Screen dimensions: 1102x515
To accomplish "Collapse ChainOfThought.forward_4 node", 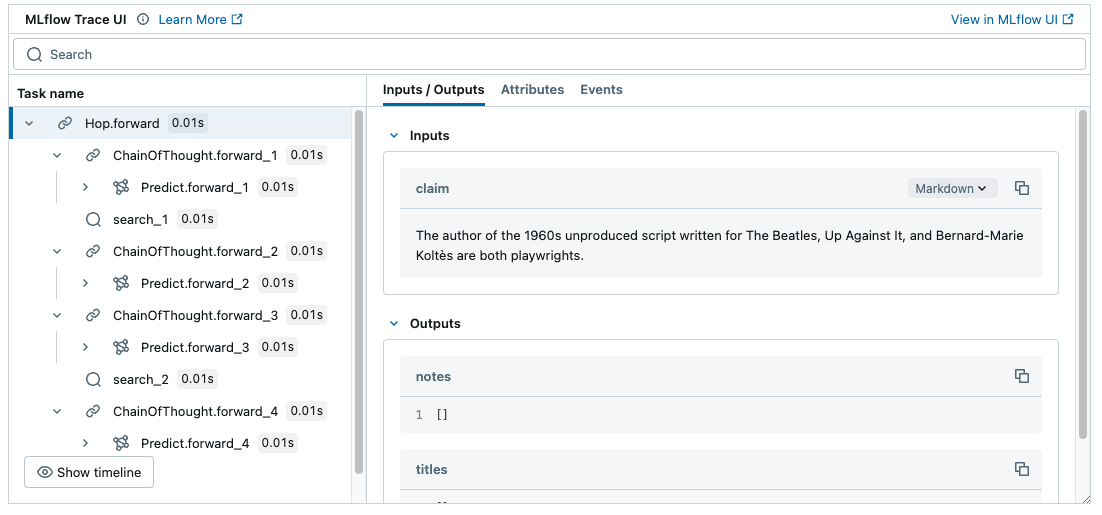I will pyautogui.click(x=57, y=411).
